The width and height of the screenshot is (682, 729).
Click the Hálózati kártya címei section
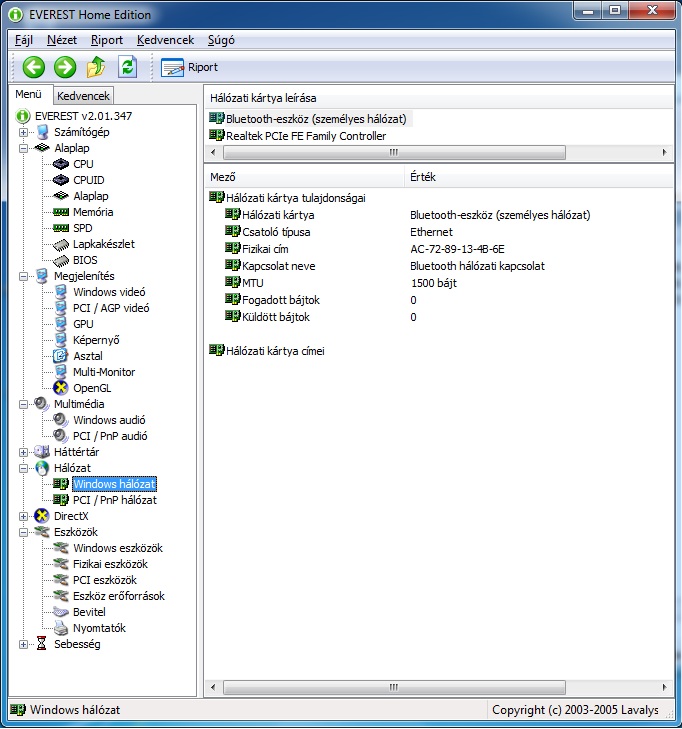267,351
